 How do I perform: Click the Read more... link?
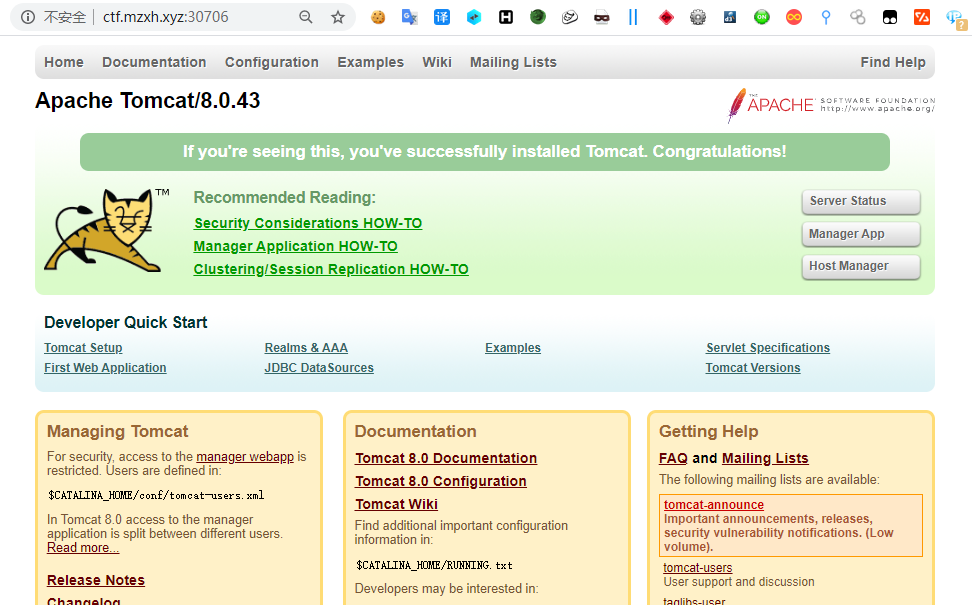pos(83,548)
